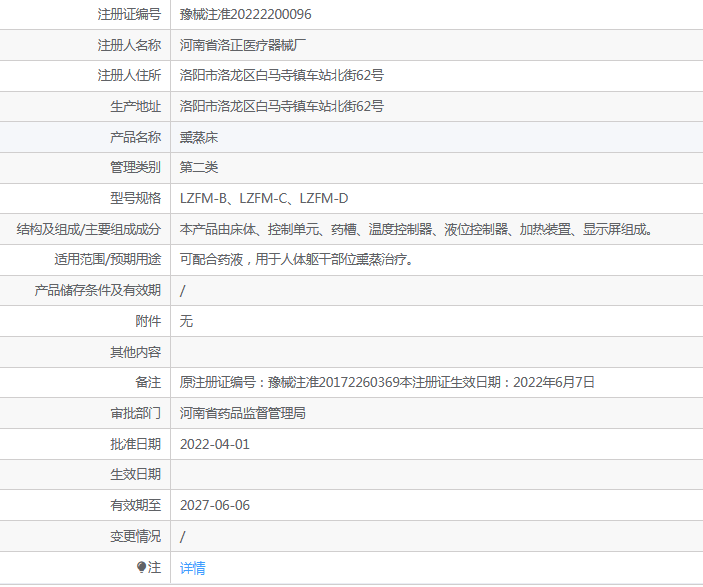Open the 详情 link
Image resolution: width=703 pixels, height=587 pixels.
pyautogui.click(x=192, y=568)
